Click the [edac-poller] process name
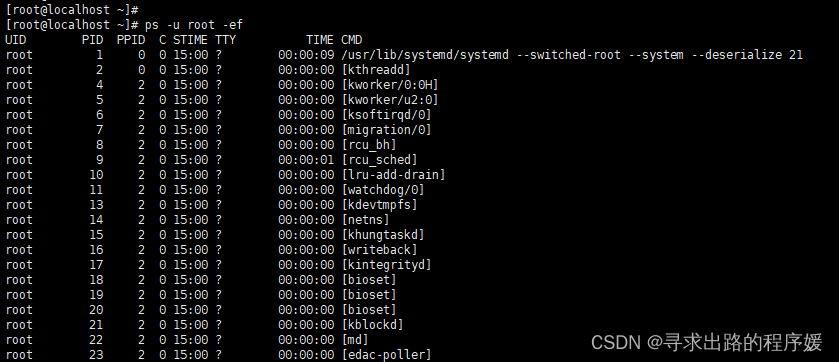 coord(386,354)
